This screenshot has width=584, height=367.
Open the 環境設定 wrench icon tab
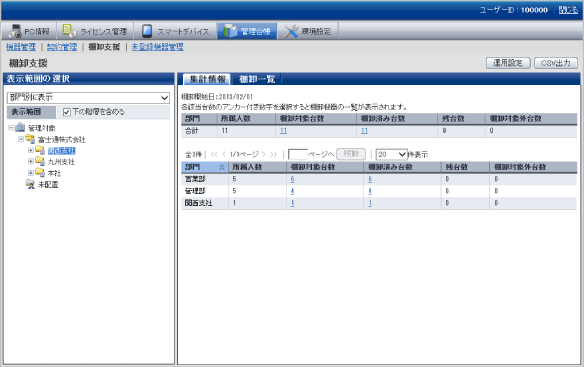[291, 31]
